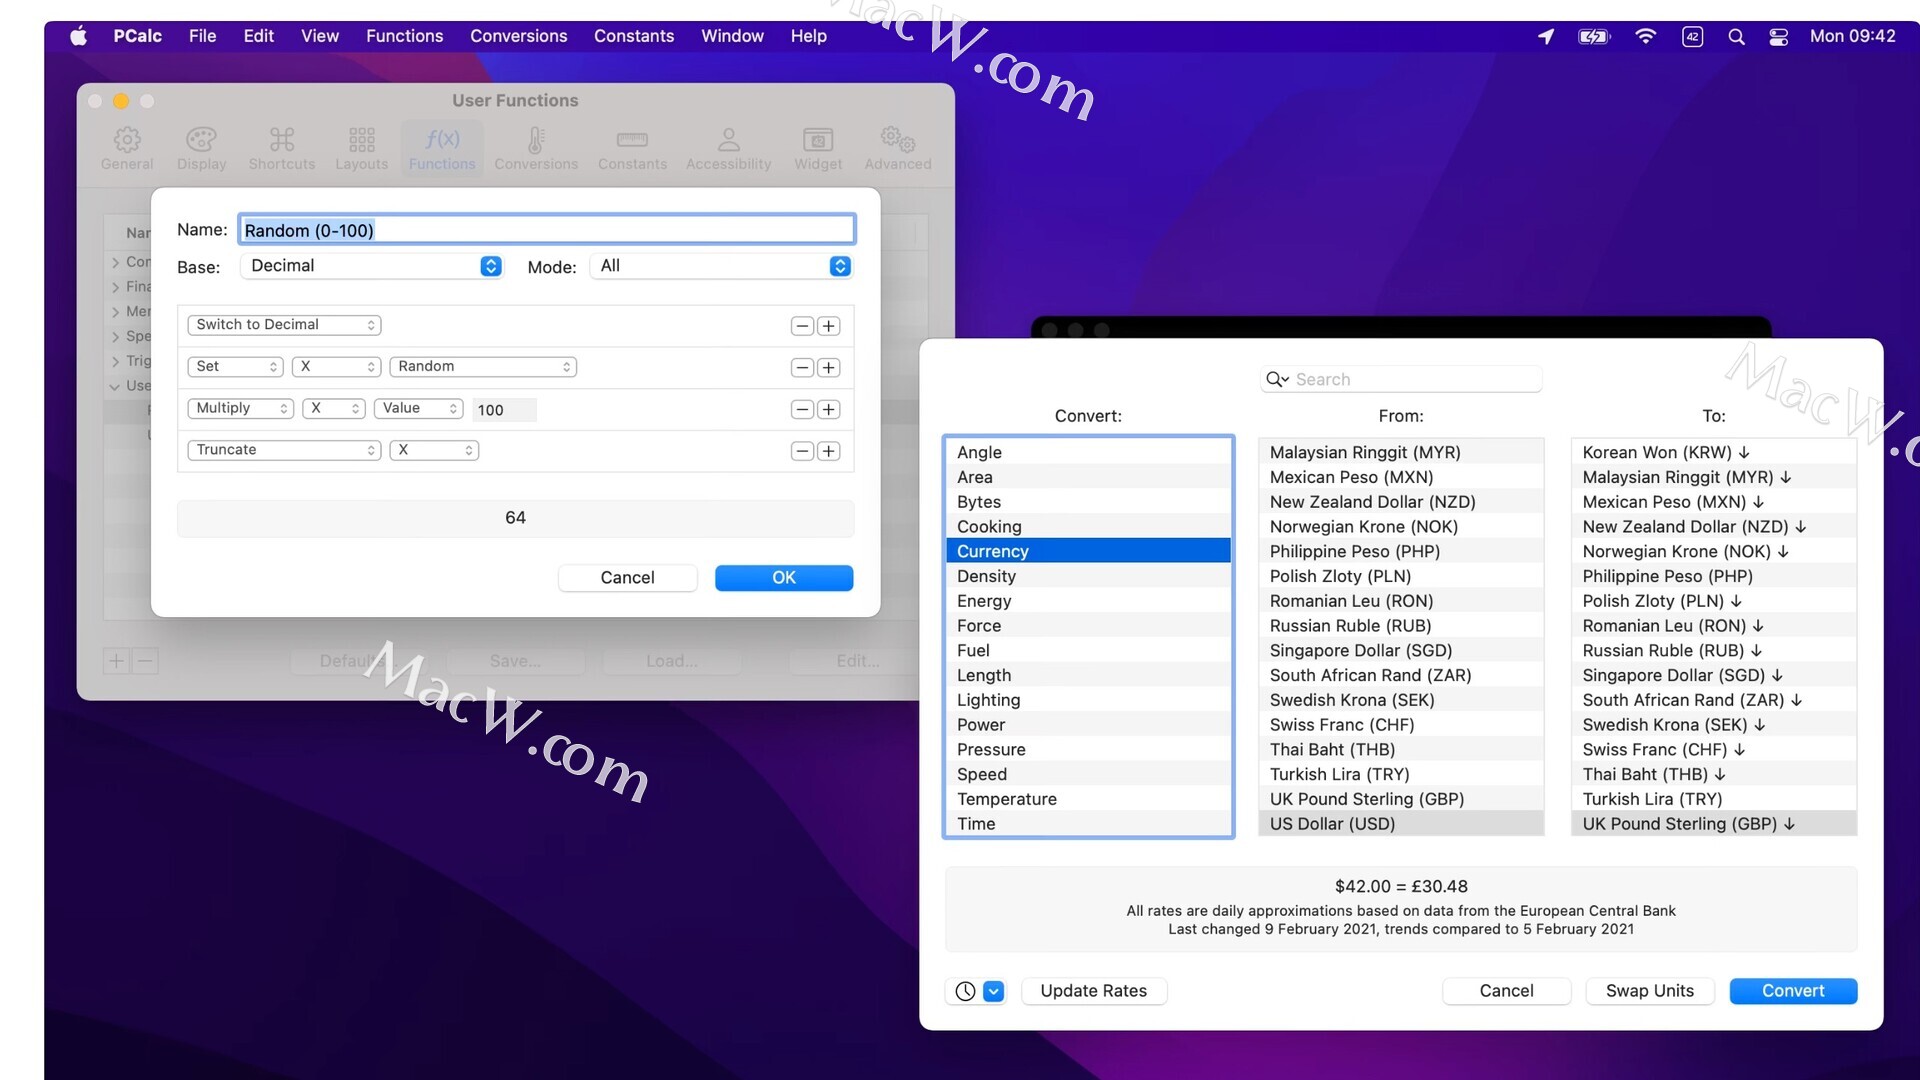Open Control Center from menu bar
The width and height of the screenshot is (1920, 1080).
click(1778, 37)
